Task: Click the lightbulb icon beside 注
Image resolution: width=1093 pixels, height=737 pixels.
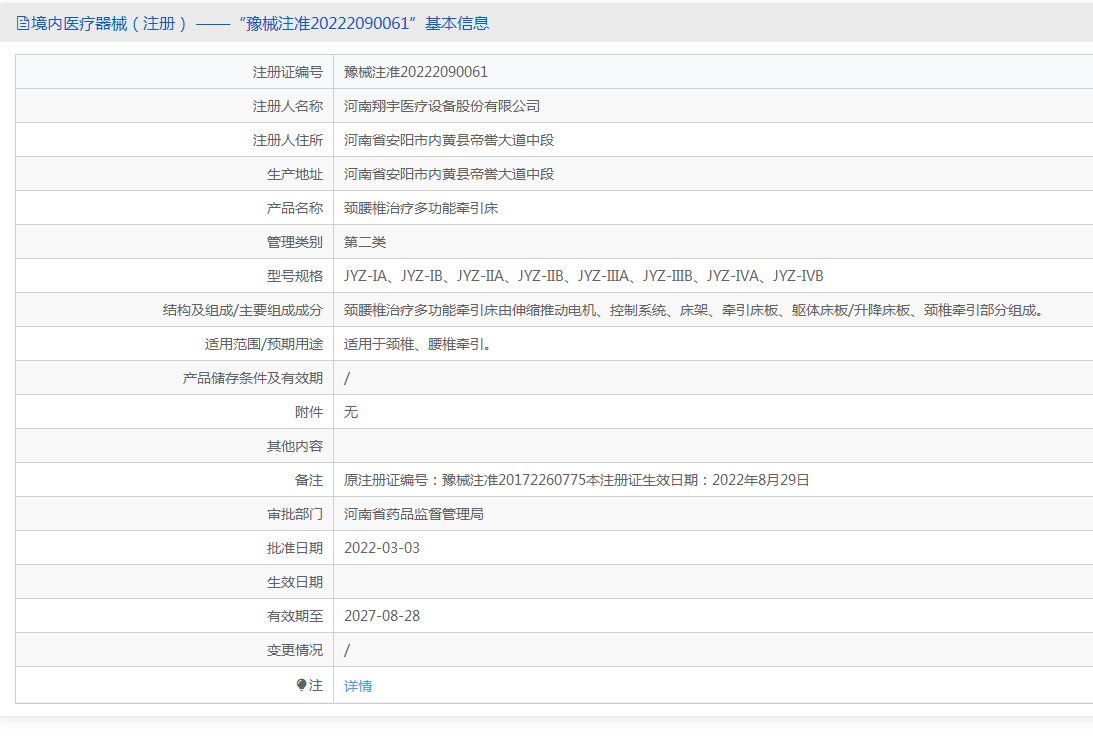Action: coord(302,685)
